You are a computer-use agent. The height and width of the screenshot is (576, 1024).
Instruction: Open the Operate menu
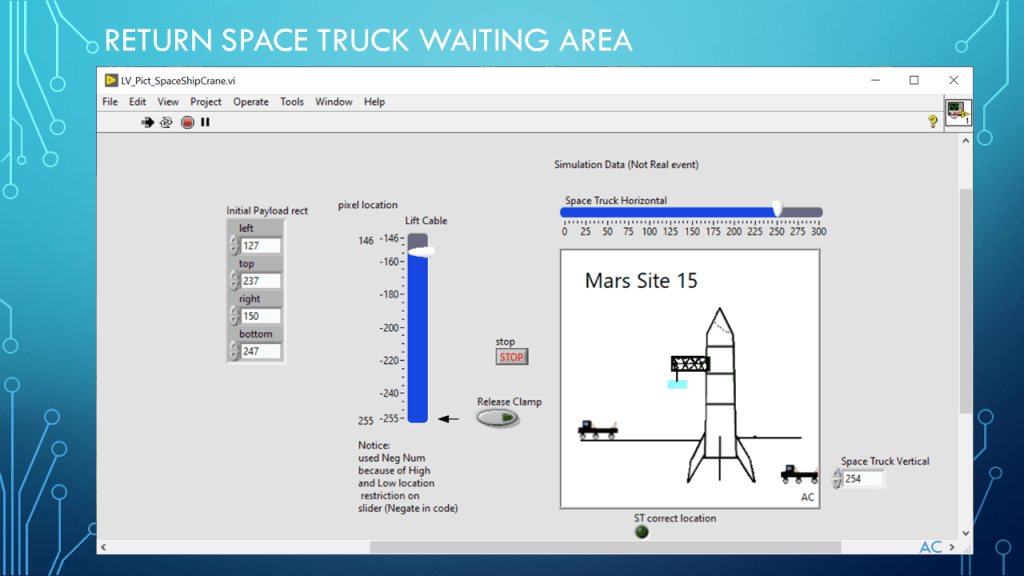[251, 102]
